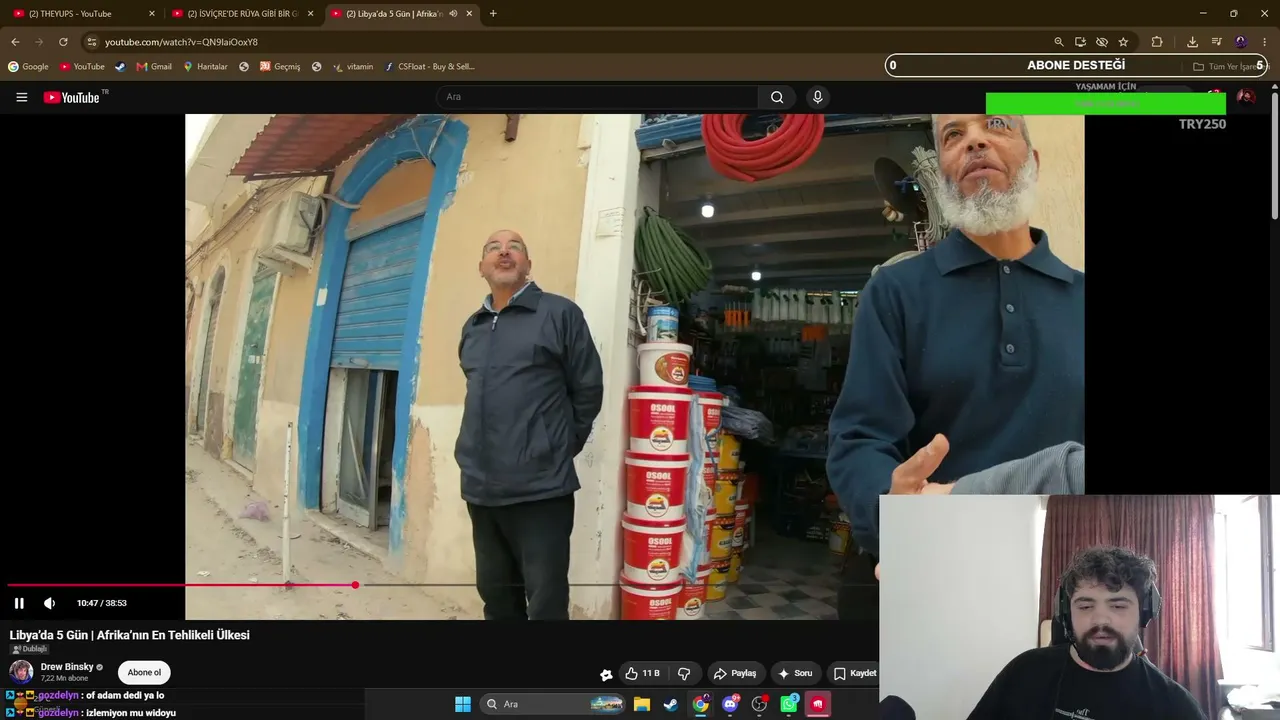Open Windows Start menu
Viewport: 1280px width, 720px height.
[x=463, y=704]
